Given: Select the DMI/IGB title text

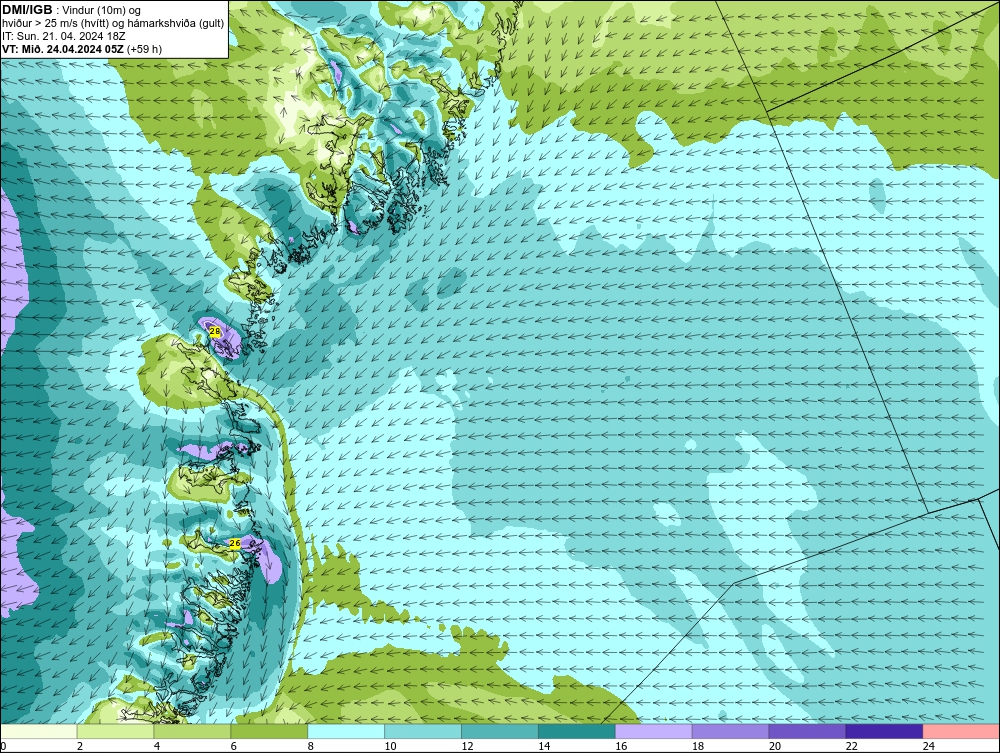Looking at the screenshot, I should (27, 10).
